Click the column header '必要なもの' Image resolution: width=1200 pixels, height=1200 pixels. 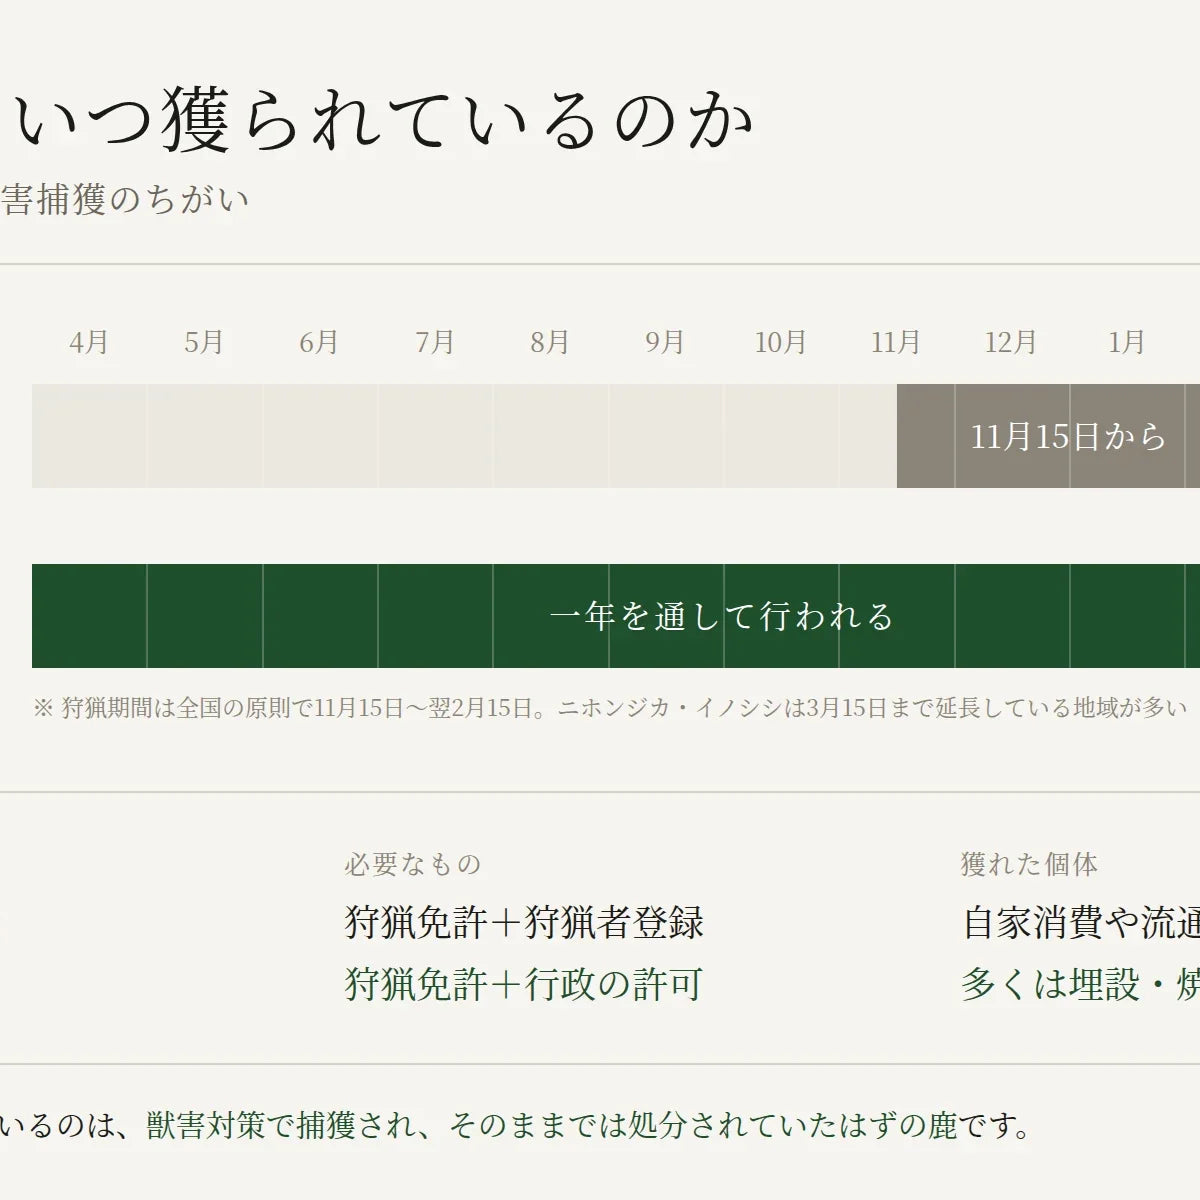click(x=413, y=864)
